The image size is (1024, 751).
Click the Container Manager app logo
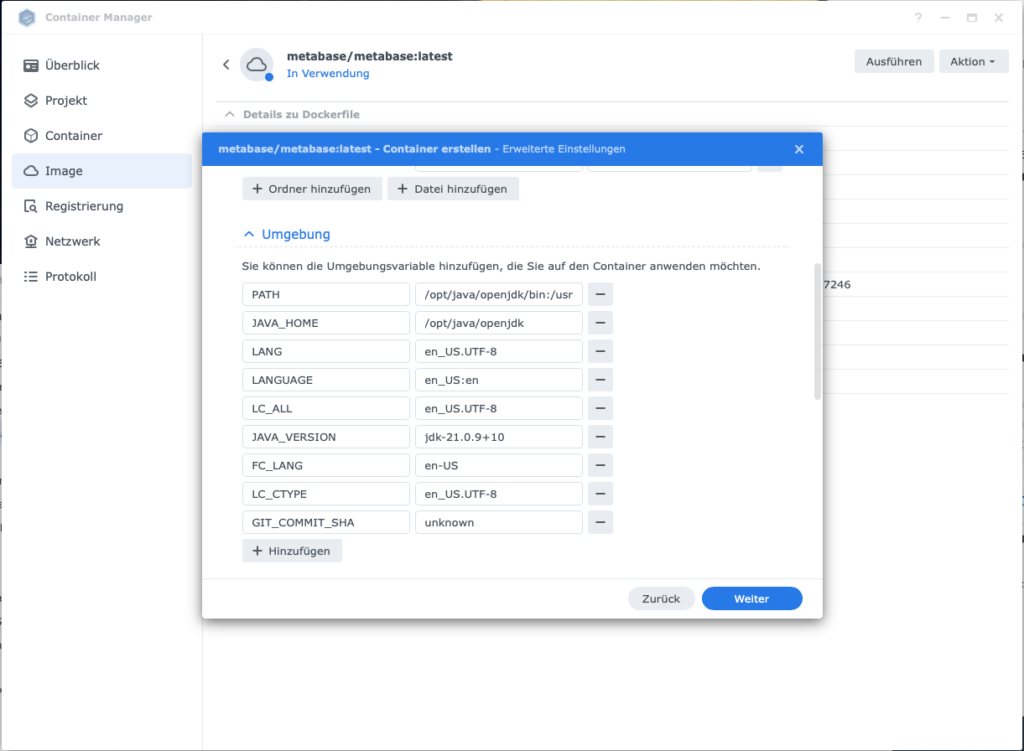click(x=27, y=18)
